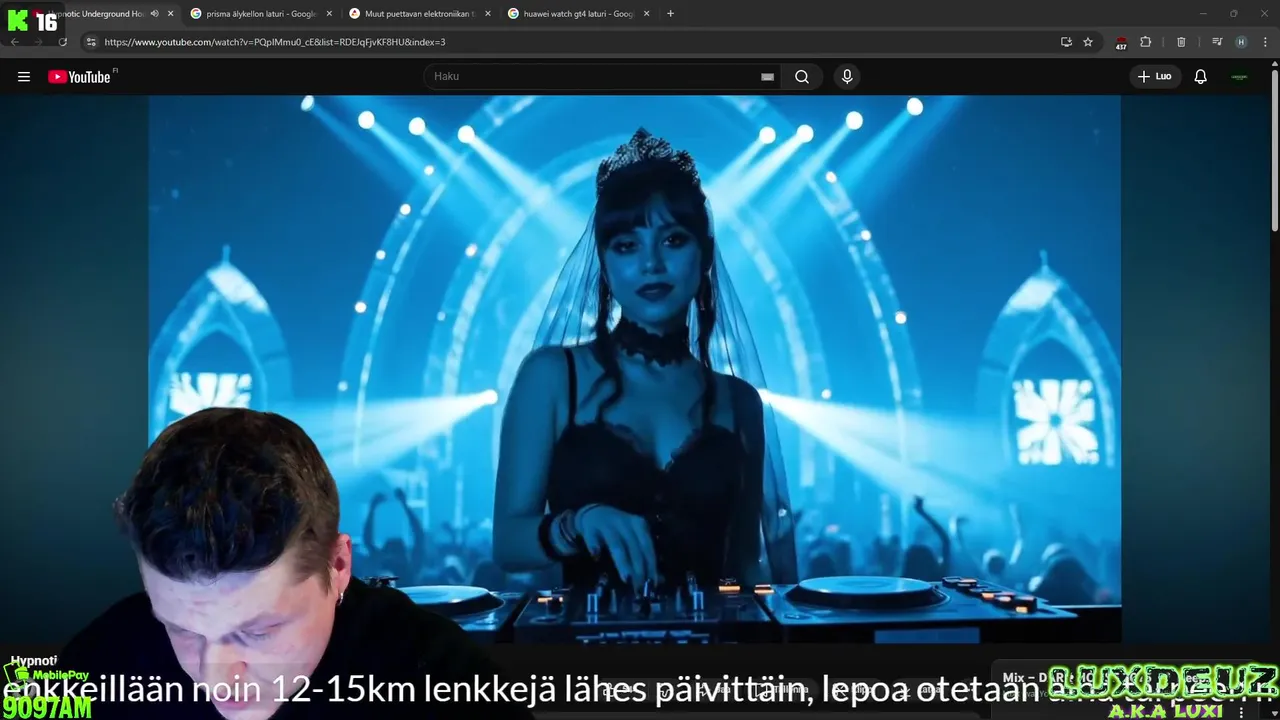This screenshot has width=1280, height=720.
Task: Open the media controls playlist icon
Action: [1217, 42]
